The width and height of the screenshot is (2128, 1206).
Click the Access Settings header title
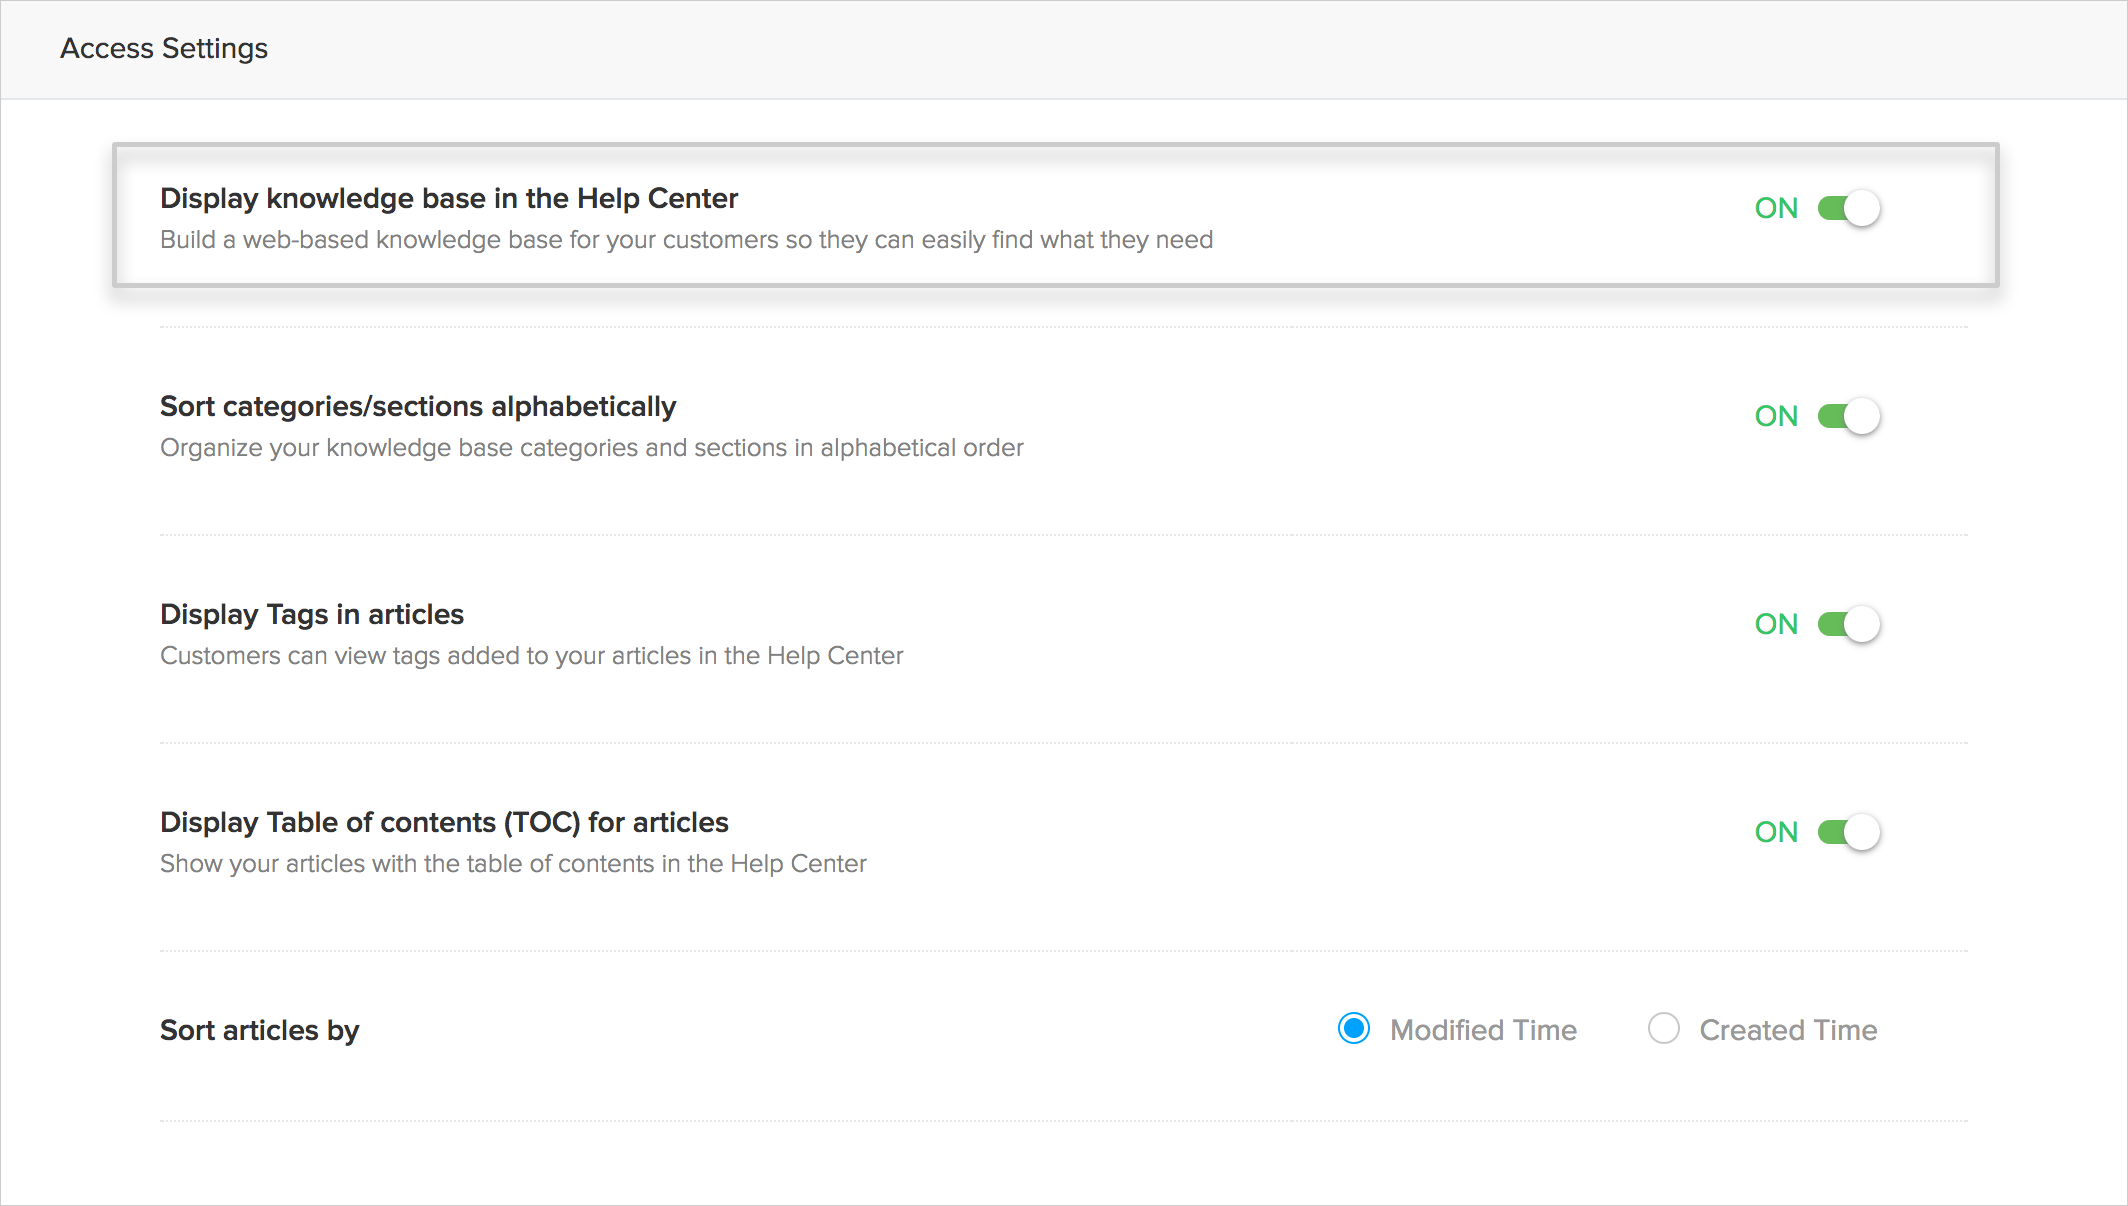click(164, 48)
